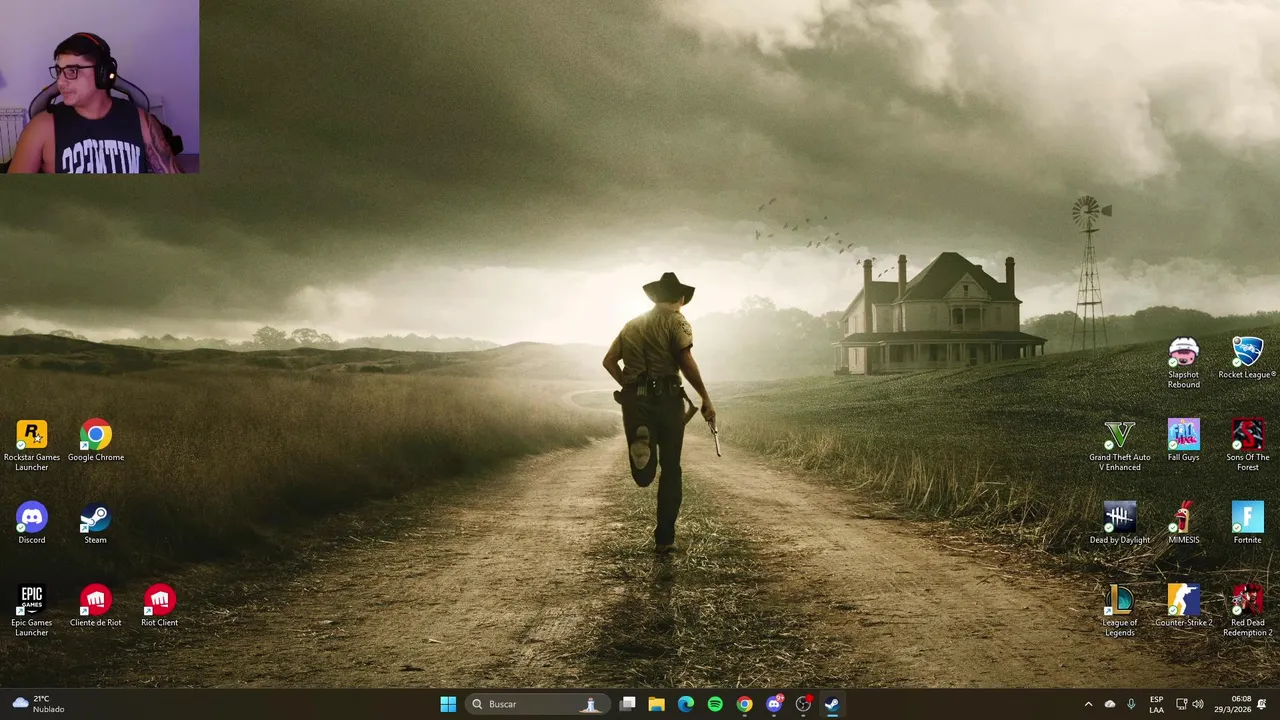Open the Windows Start menu

pyautogui.click(x=448, y=704)
